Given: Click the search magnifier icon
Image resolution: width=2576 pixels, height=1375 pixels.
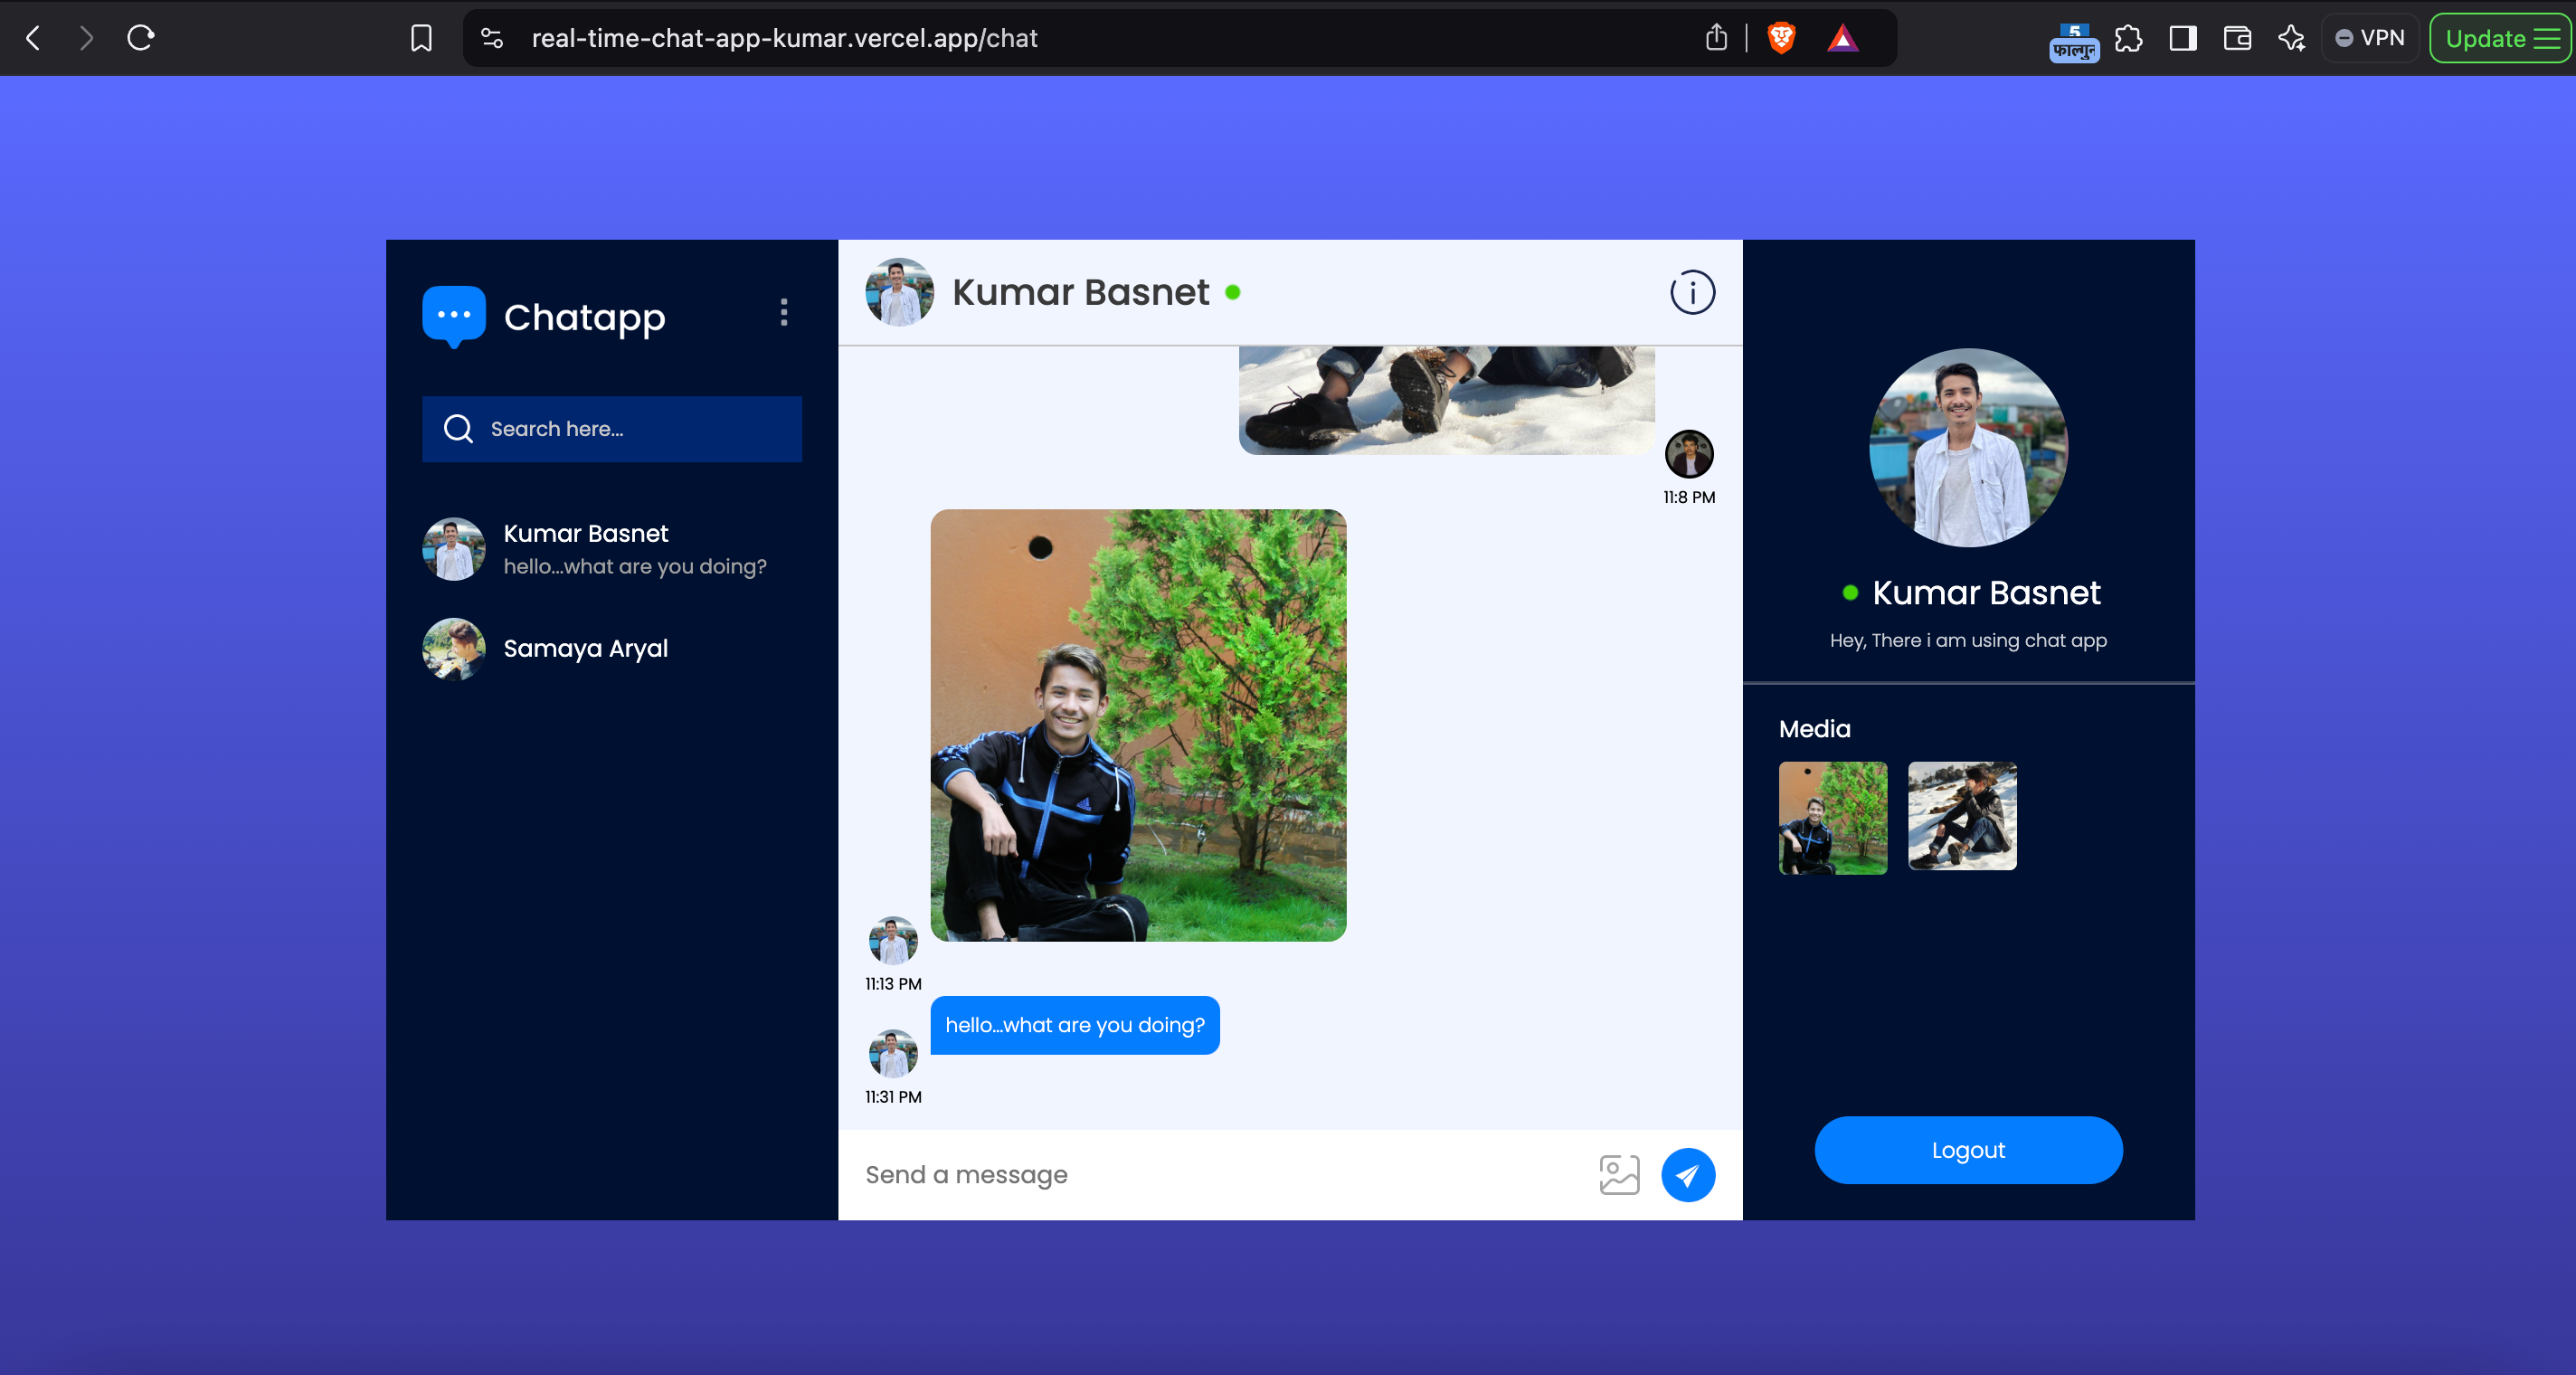Looking at the screenshot, I should (458, 429).
